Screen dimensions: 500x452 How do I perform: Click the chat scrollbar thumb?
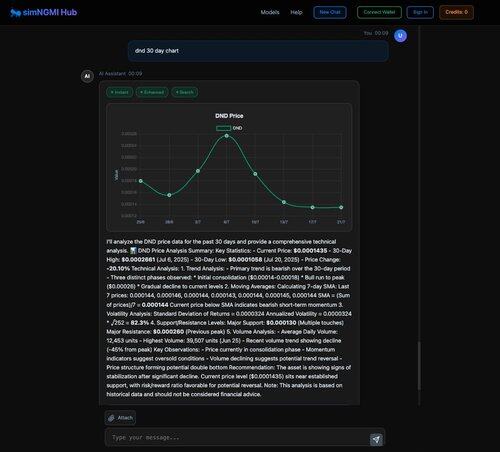[419, 365]
